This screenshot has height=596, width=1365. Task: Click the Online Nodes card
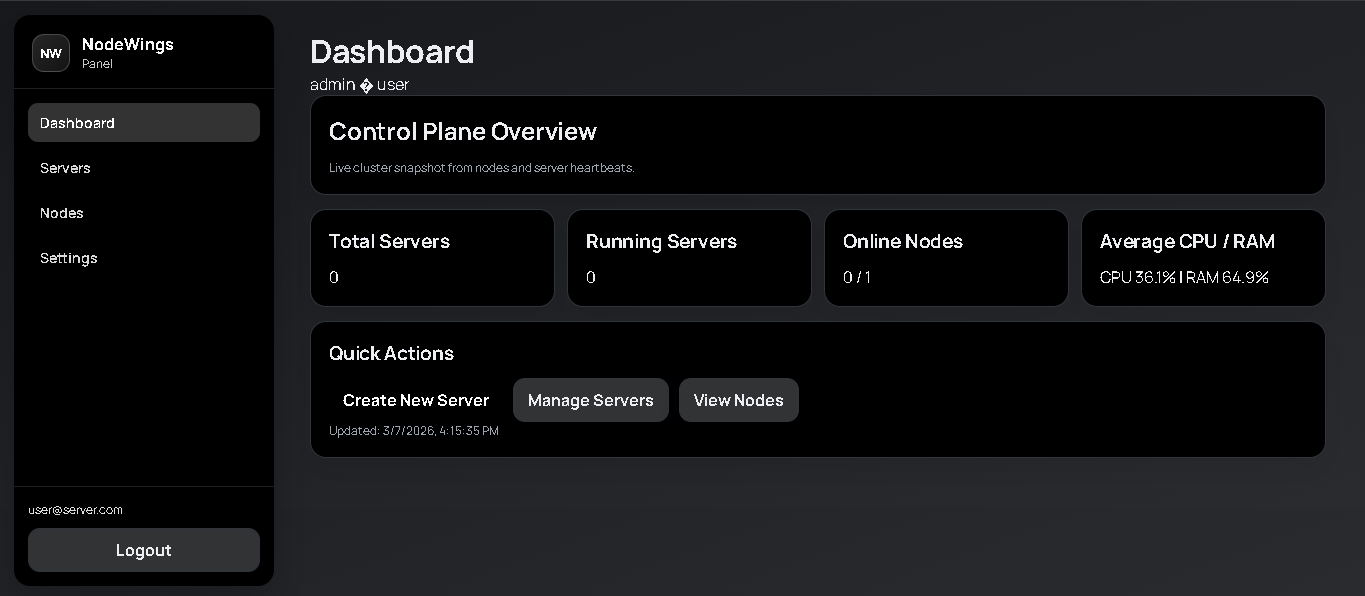(x=946, y=257)
